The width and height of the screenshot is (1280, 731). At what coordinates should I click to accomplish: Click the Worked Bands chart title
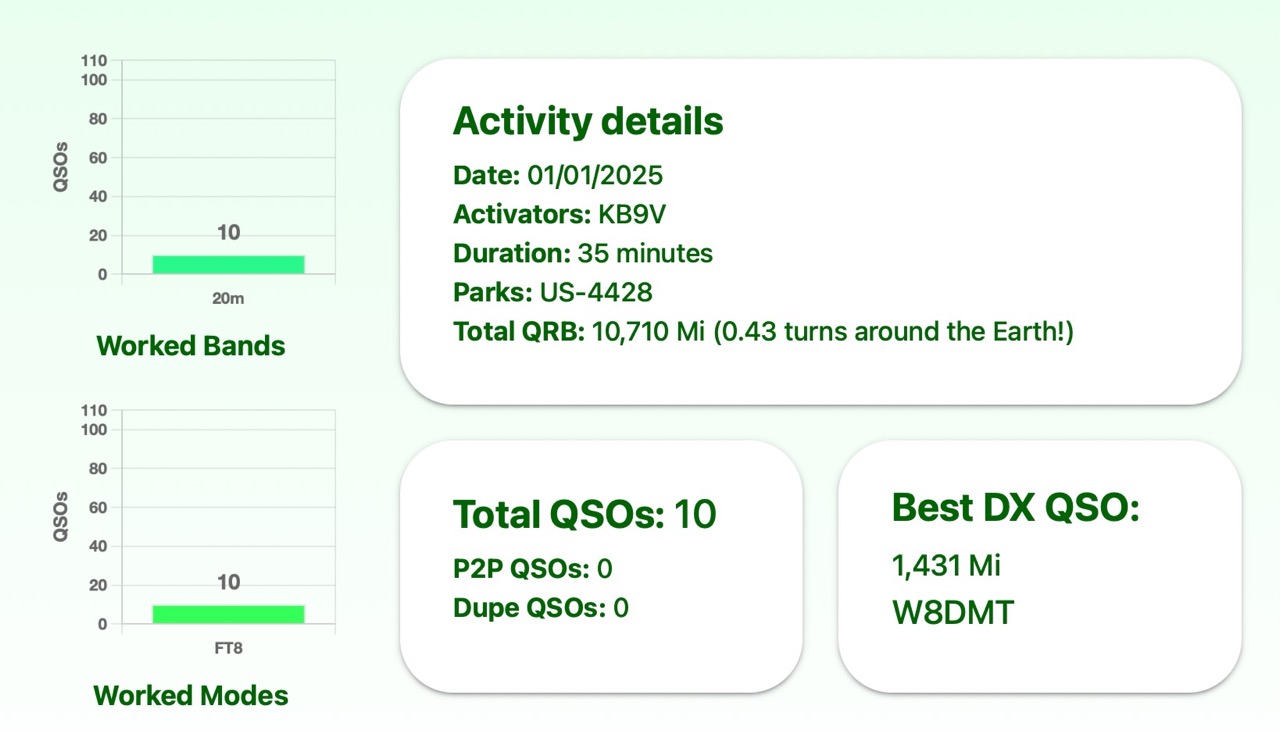coord(191,346)
